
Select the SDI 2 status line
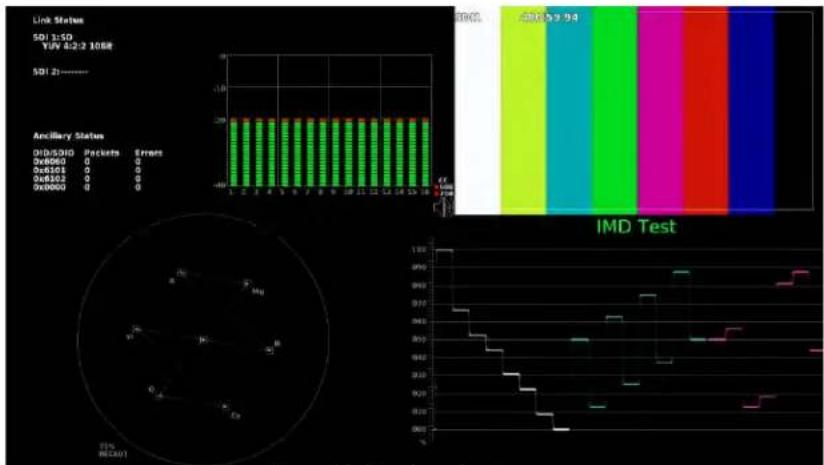click(60, 71)
